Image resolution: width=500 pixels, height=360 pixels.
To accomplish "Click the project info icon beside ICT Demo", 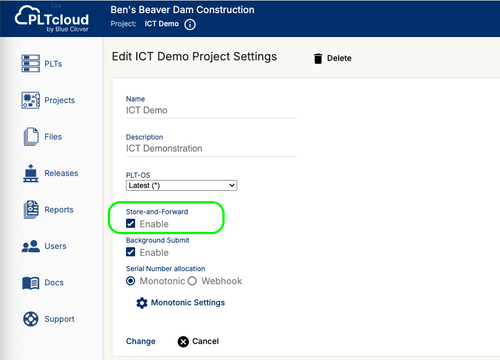I will coord(190,24).
